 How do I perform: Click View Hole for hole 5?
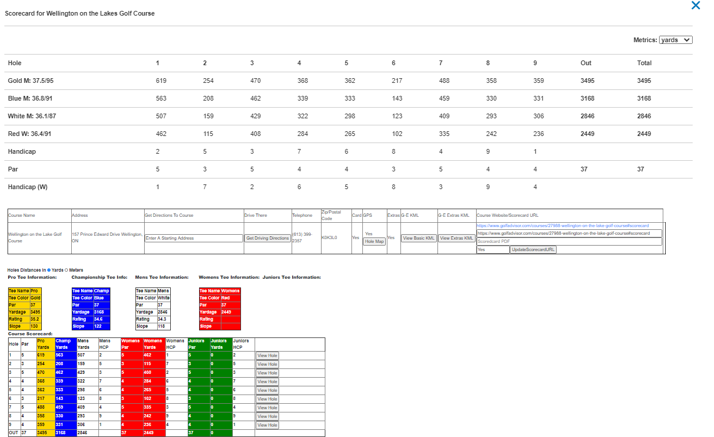click(267, 390)
